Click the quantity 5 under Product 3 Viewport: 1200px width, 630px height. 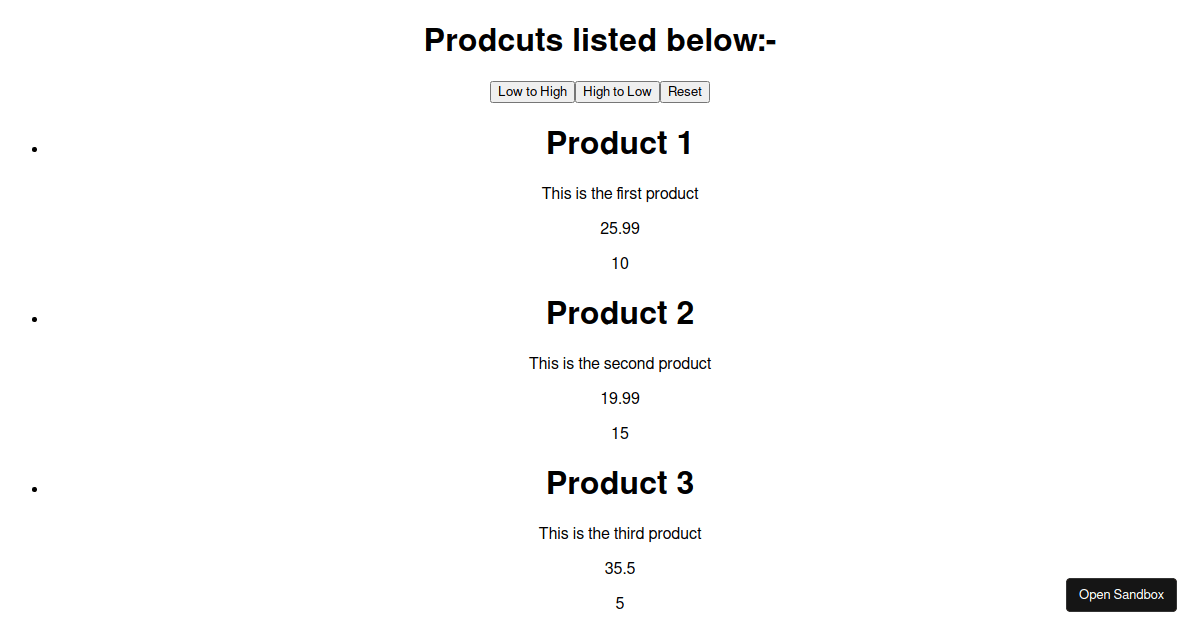tap(620, 603)
